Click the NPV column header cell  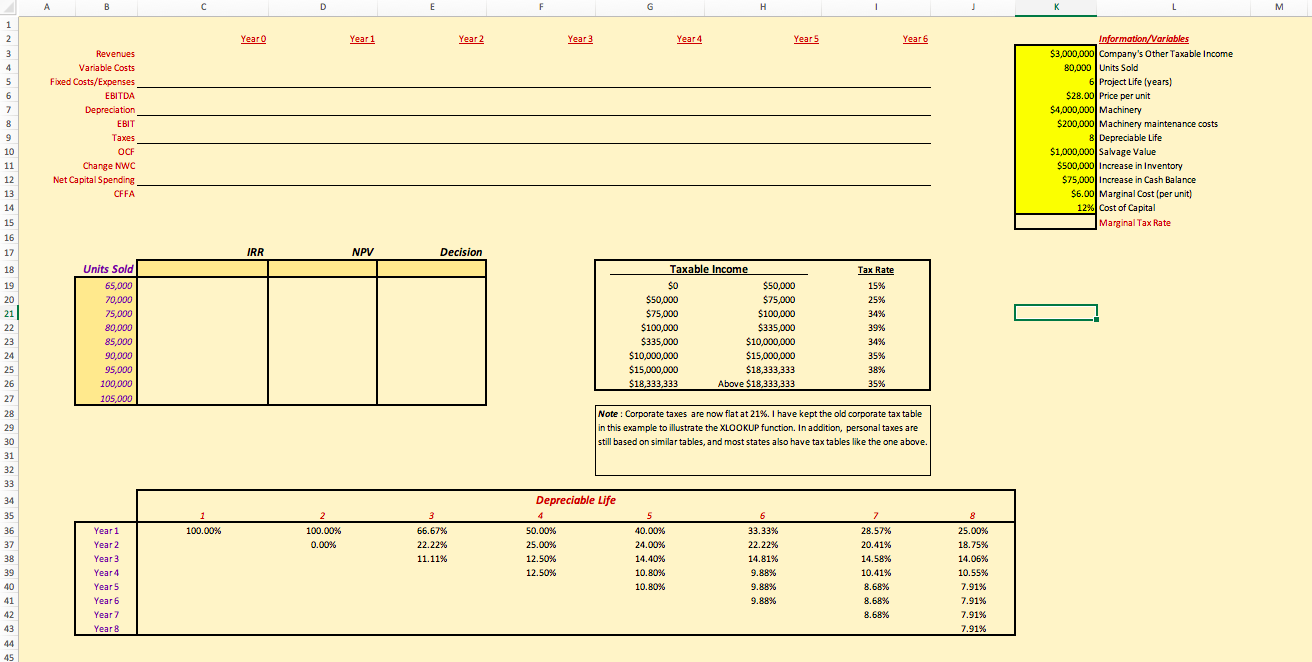(361, 252)
